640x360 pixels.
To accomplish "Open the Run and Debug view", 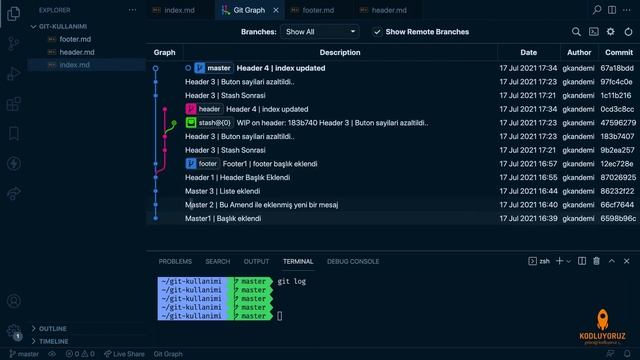I will [13, 73].
